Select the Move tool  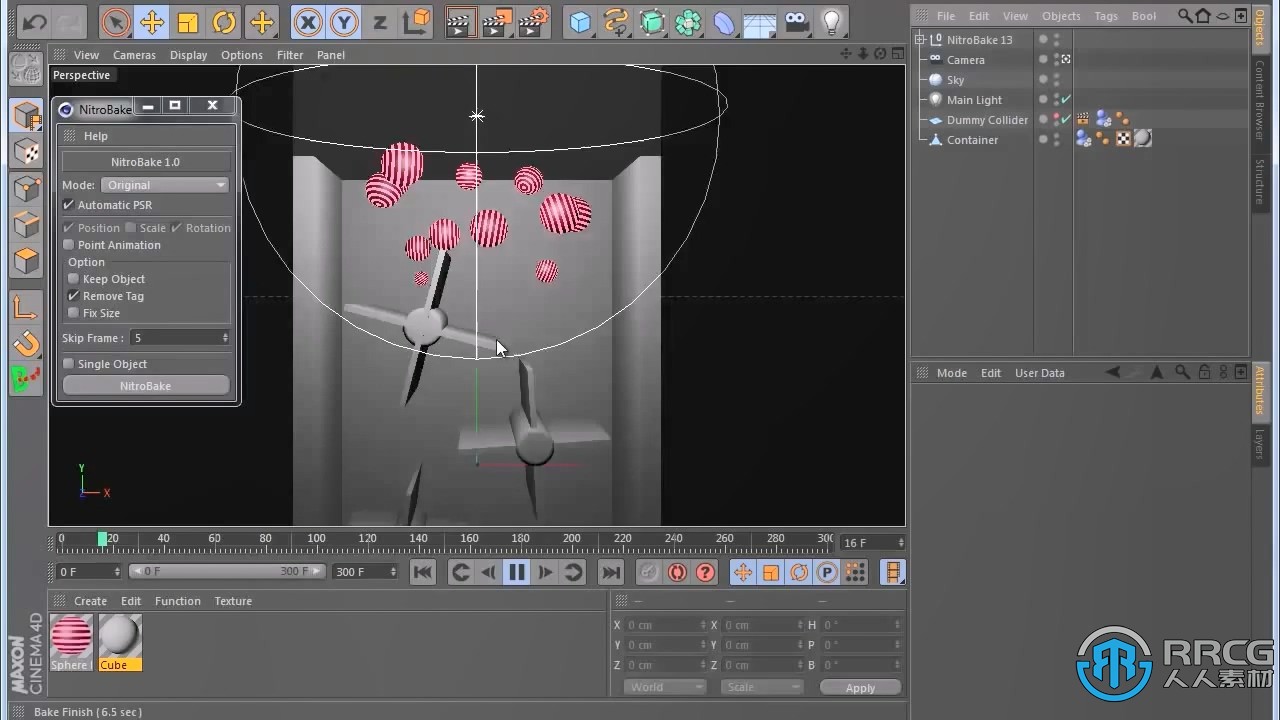[152, 21]
